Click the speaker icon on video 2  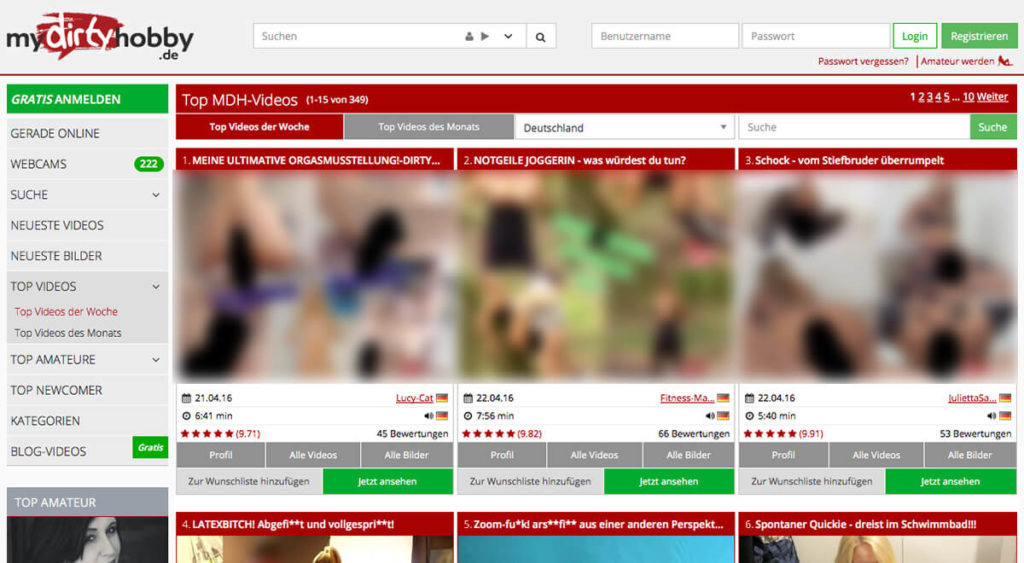tap(709, 416)
